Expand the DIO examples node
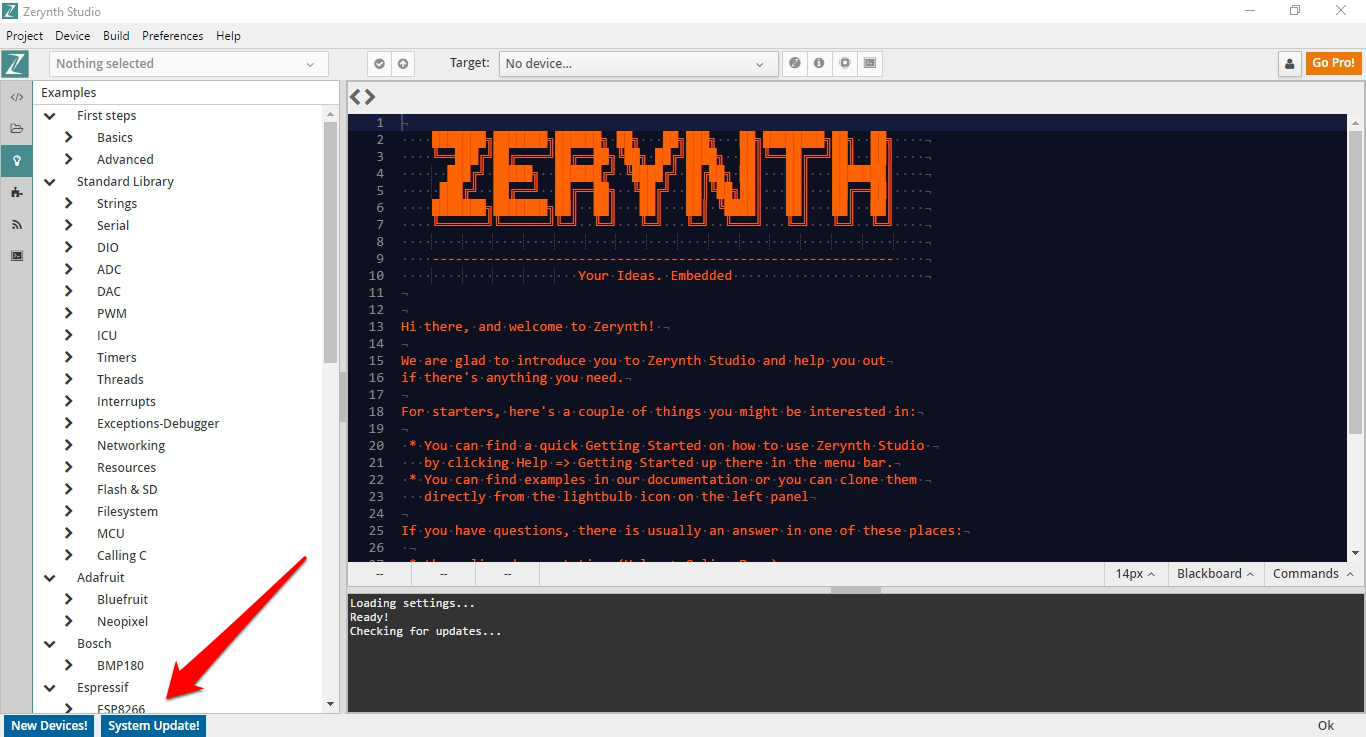Viewport: 1366px width, 737px height. 69,248
